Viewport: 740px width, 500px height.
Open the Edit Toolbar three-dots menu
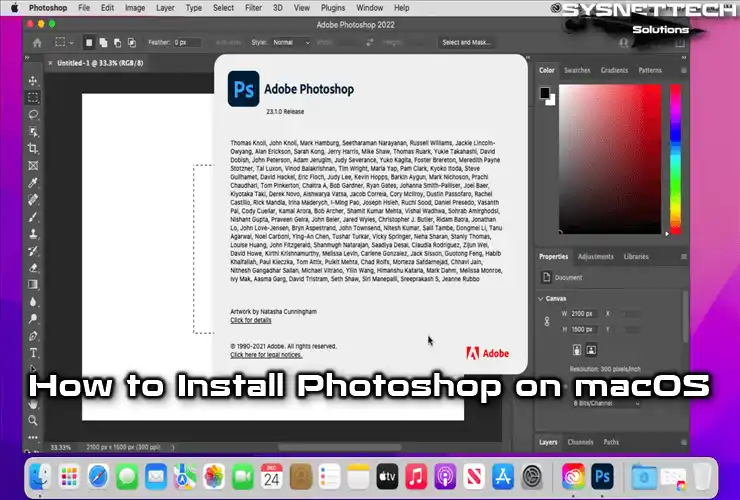pyautogui.click(x=33, y=437)
